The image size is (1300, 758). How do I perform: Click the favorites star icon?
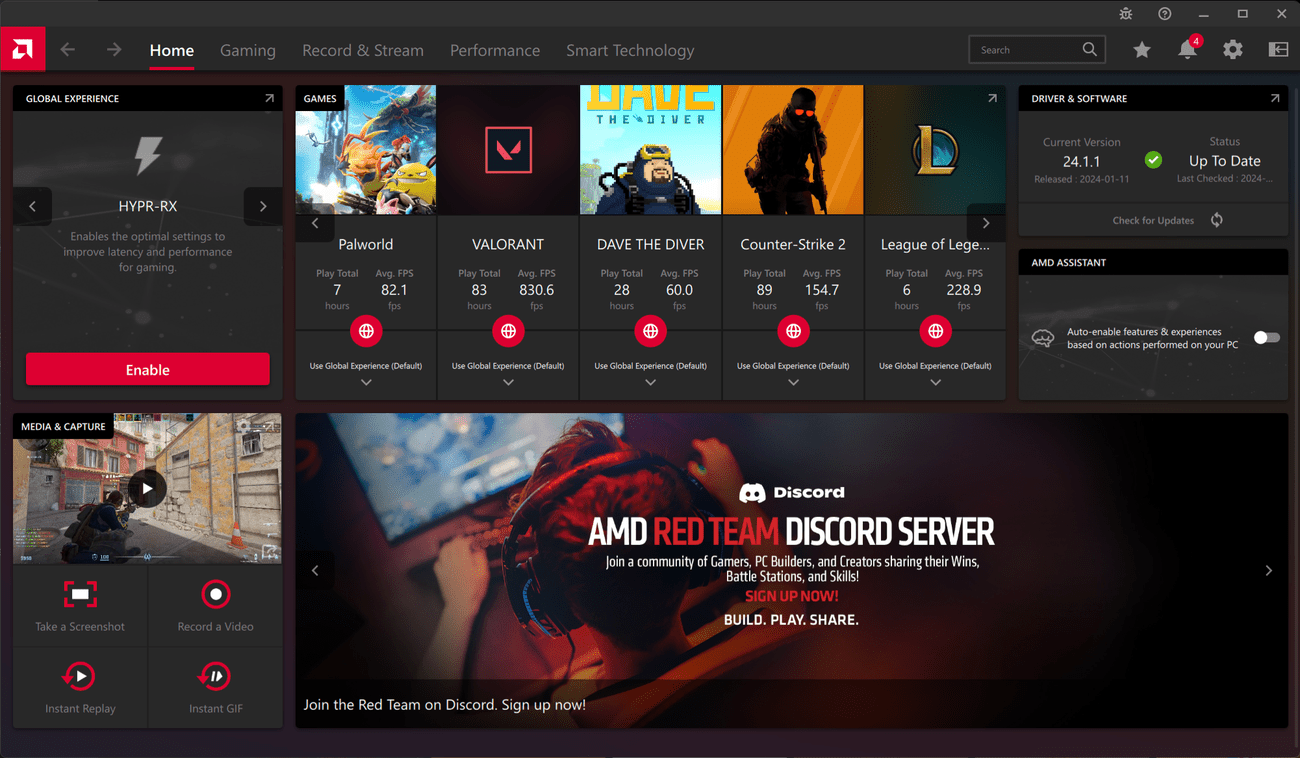[x=1141, y=50]
